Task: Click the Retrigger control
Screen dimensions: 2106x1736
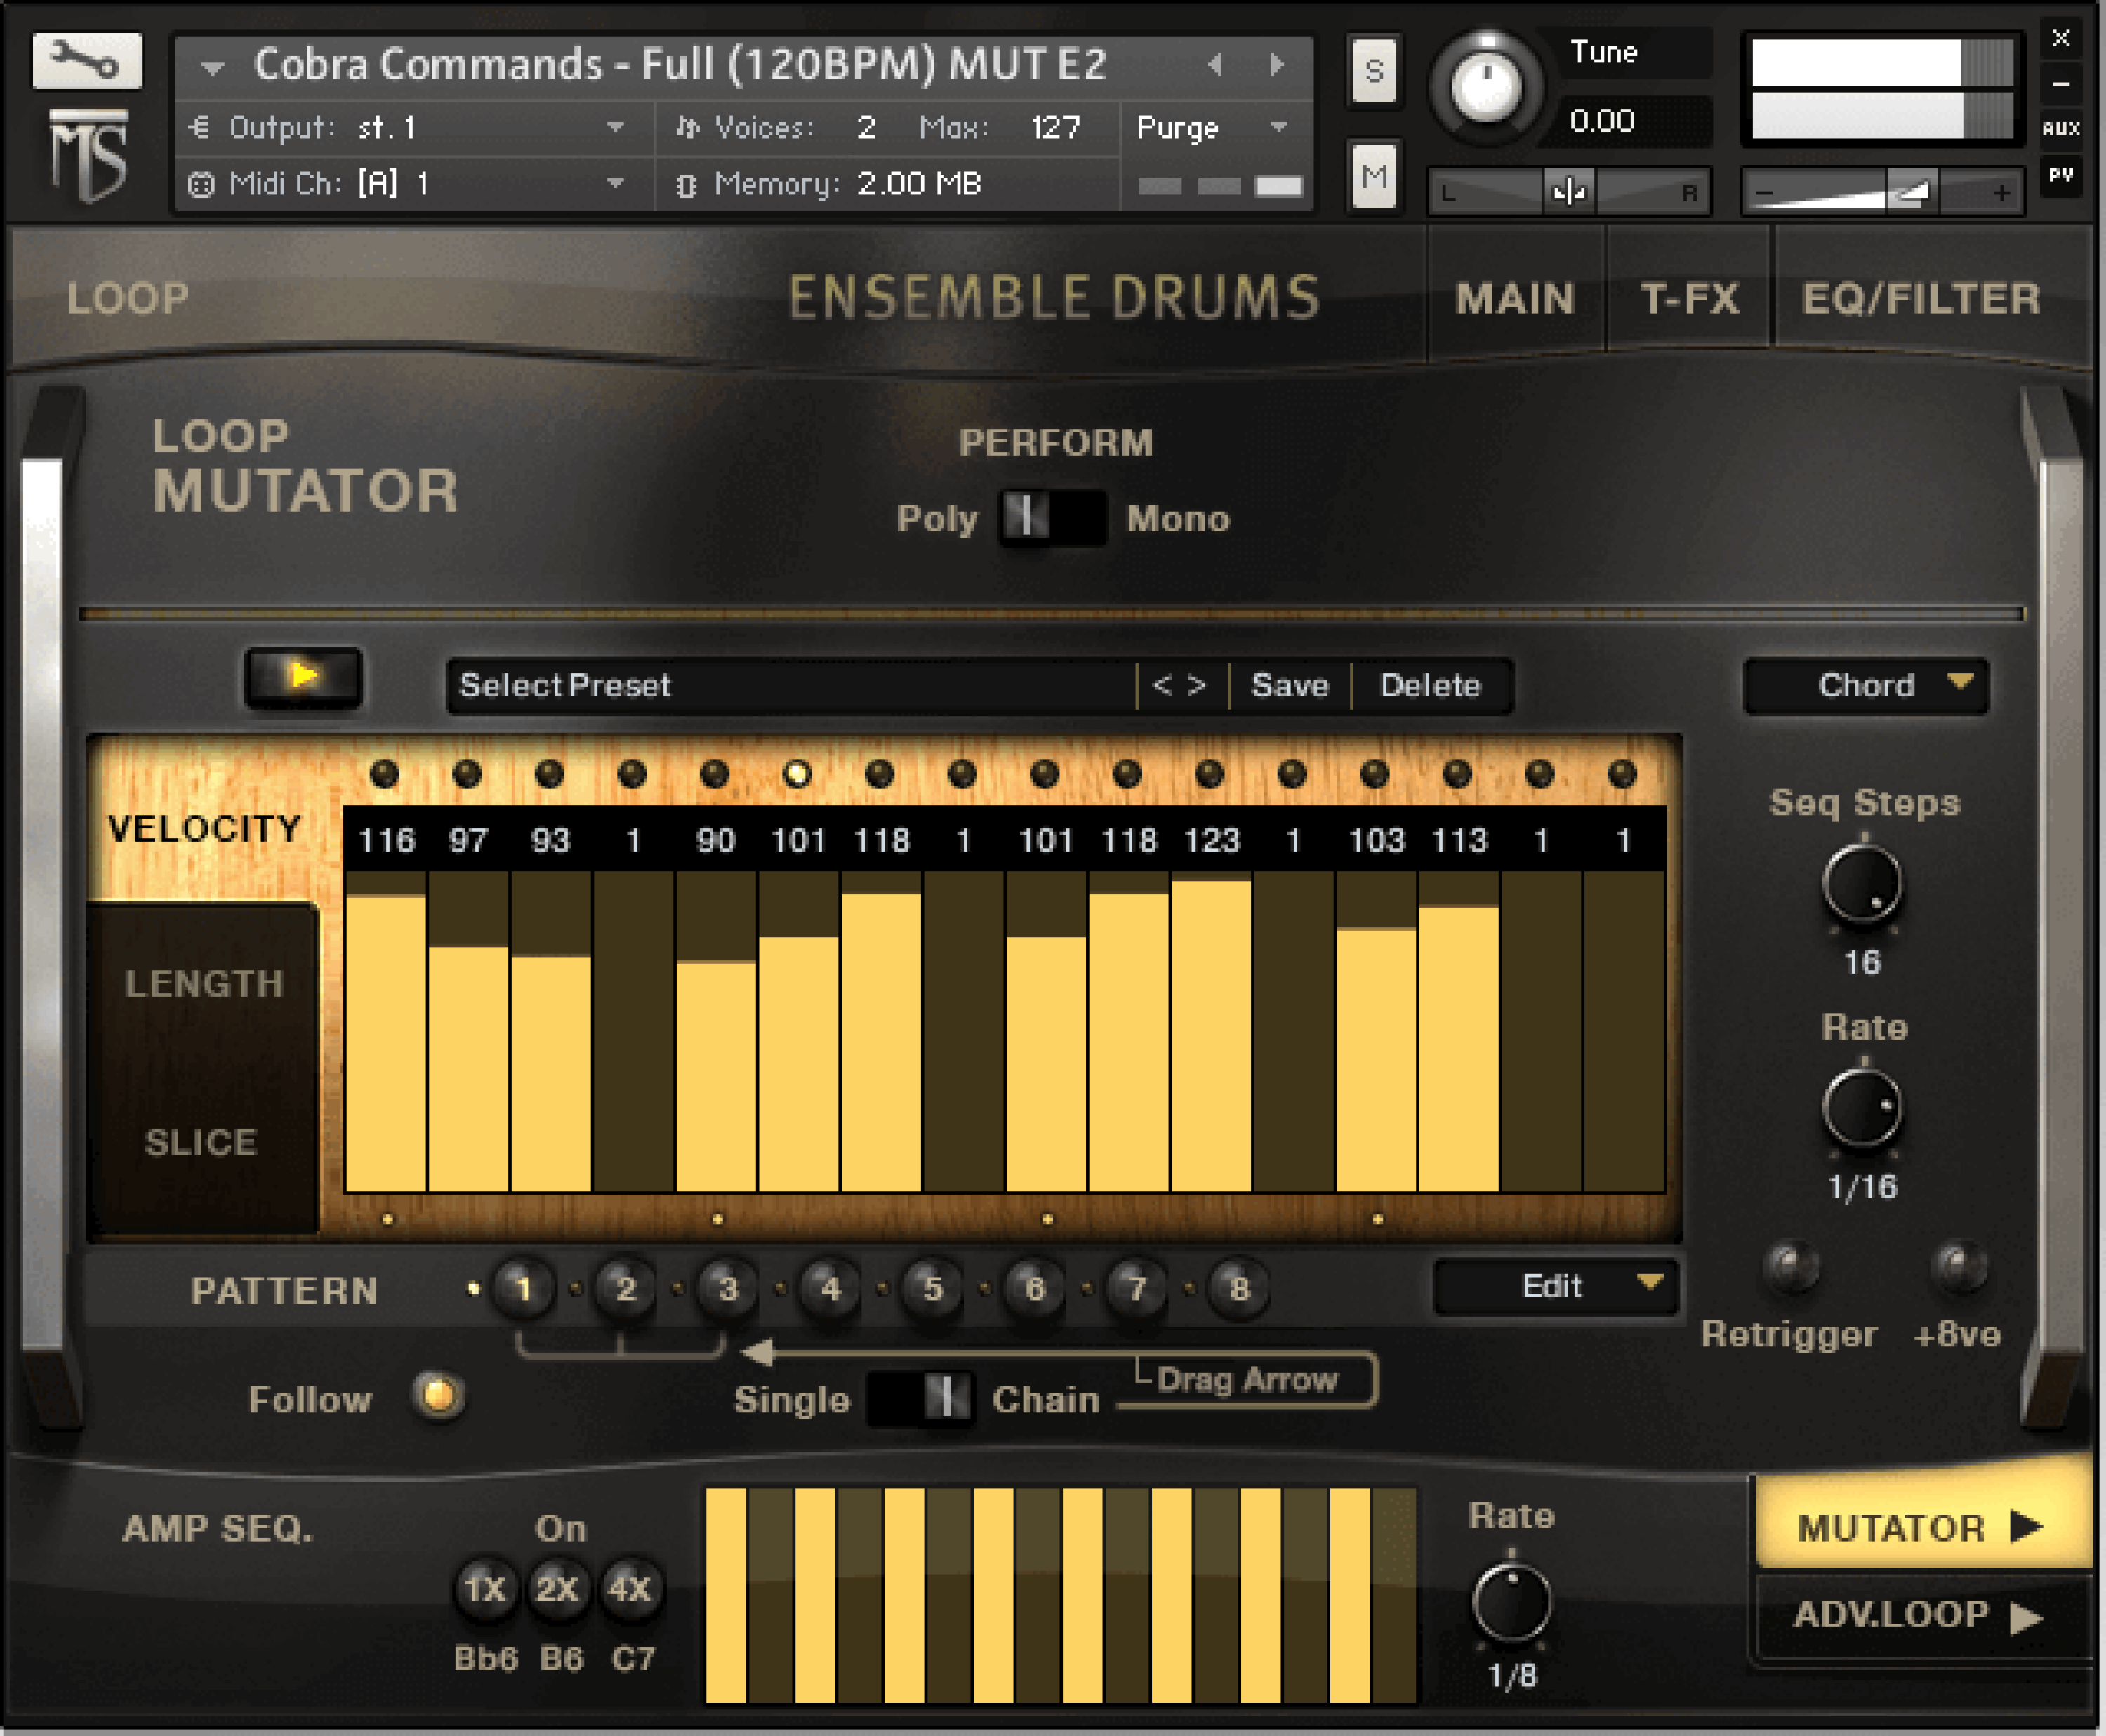Action: click(x=1790, y=1265)
